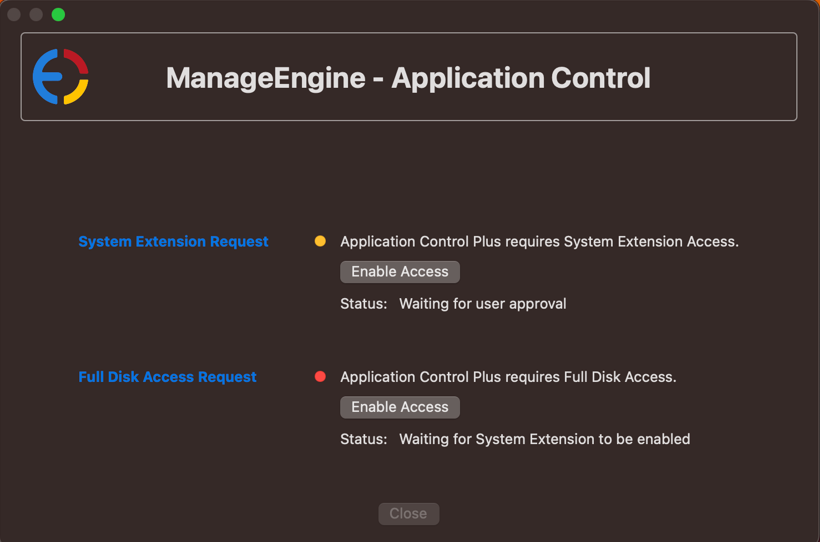Click the Close button at the bottom
The height and width of the screenshot is (542, 820).
(408, 513)
